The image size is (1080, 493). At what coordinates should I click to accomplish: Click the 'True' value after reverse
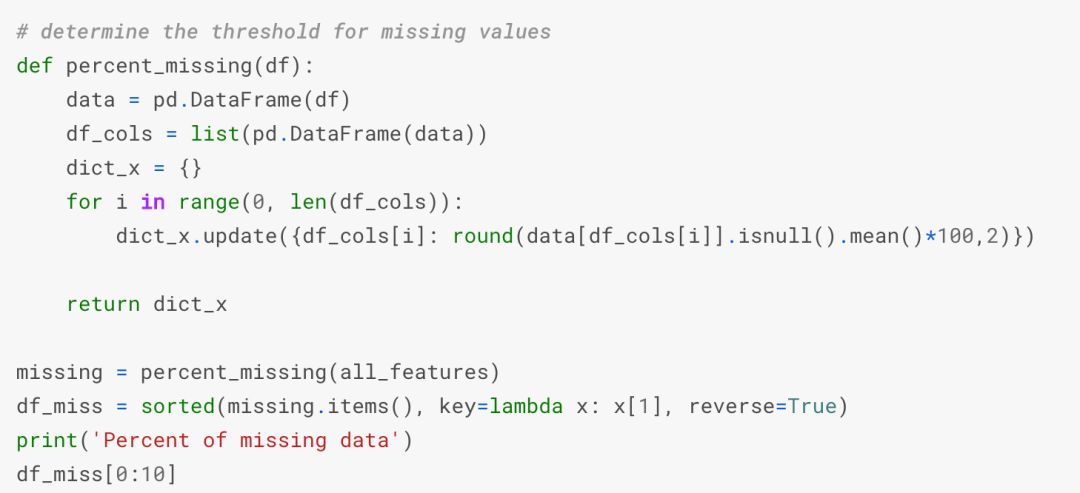811,407
